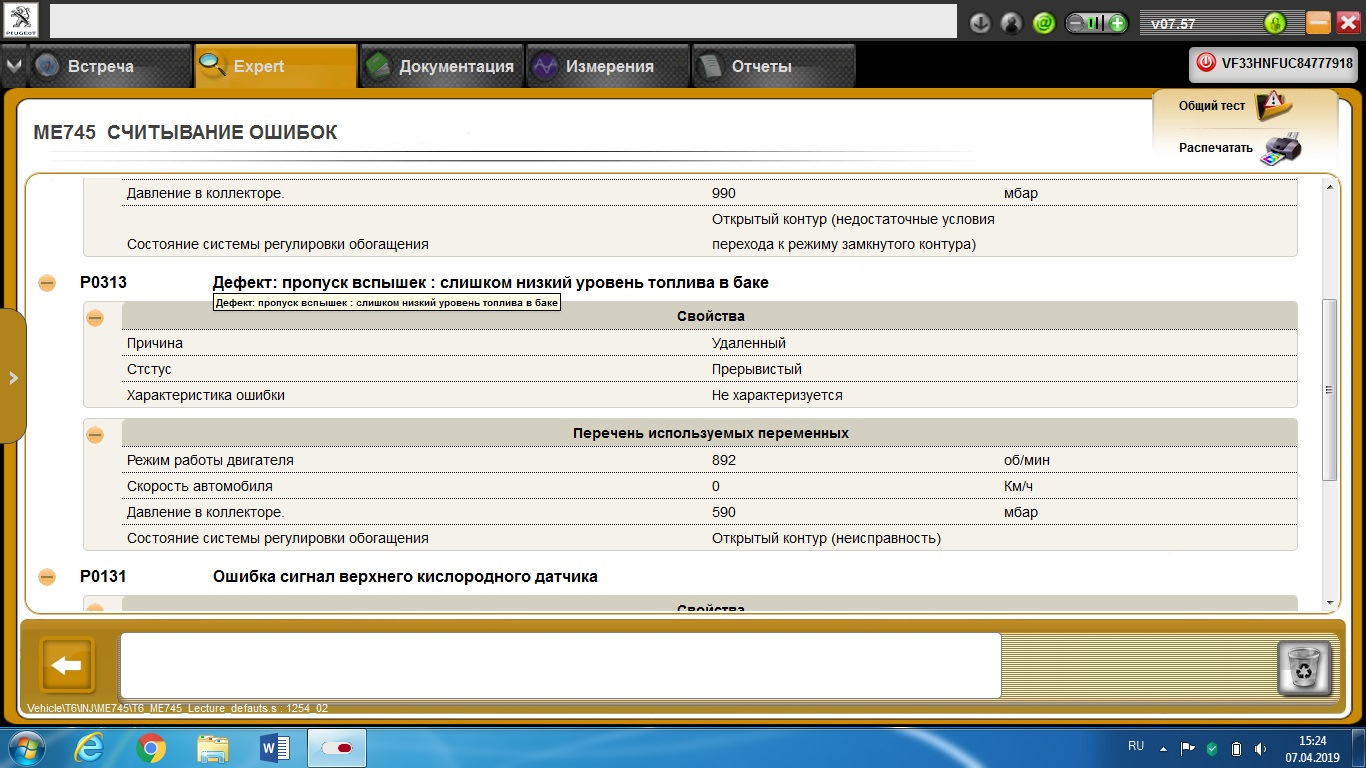Viewport: 1366px width, 768px height.
Task: Click the Причина row label
Action: click(155, 343)
